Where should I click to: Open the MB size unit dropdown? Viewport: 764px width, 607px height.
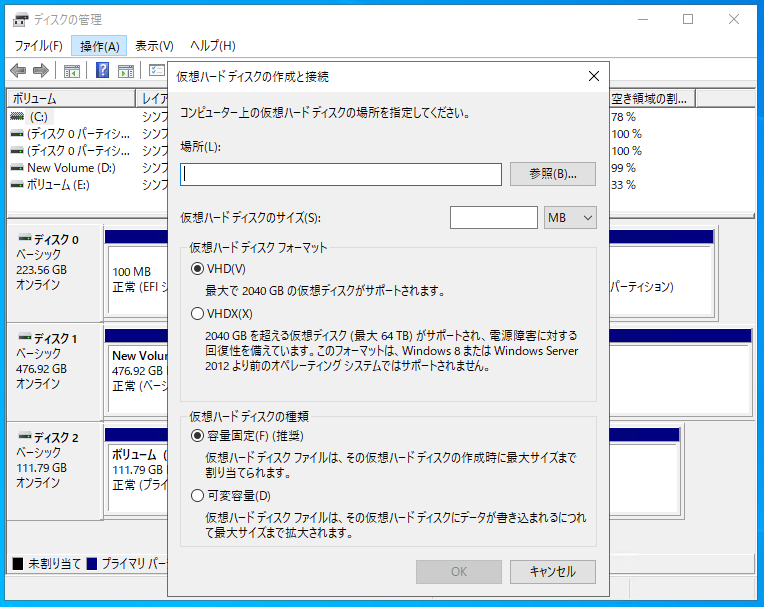570,217
